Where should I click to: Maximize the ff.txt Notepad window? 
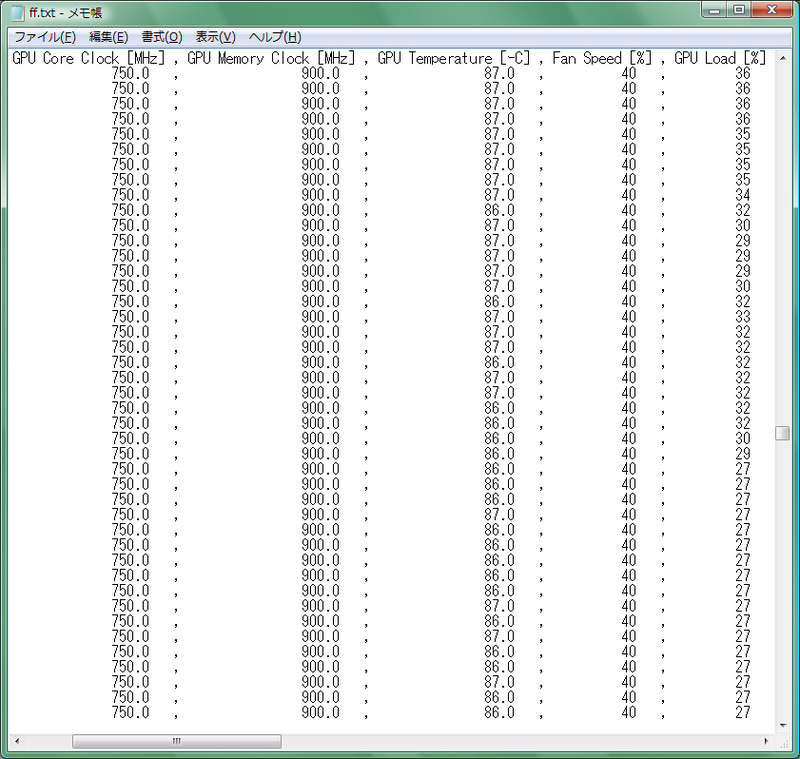738,10
